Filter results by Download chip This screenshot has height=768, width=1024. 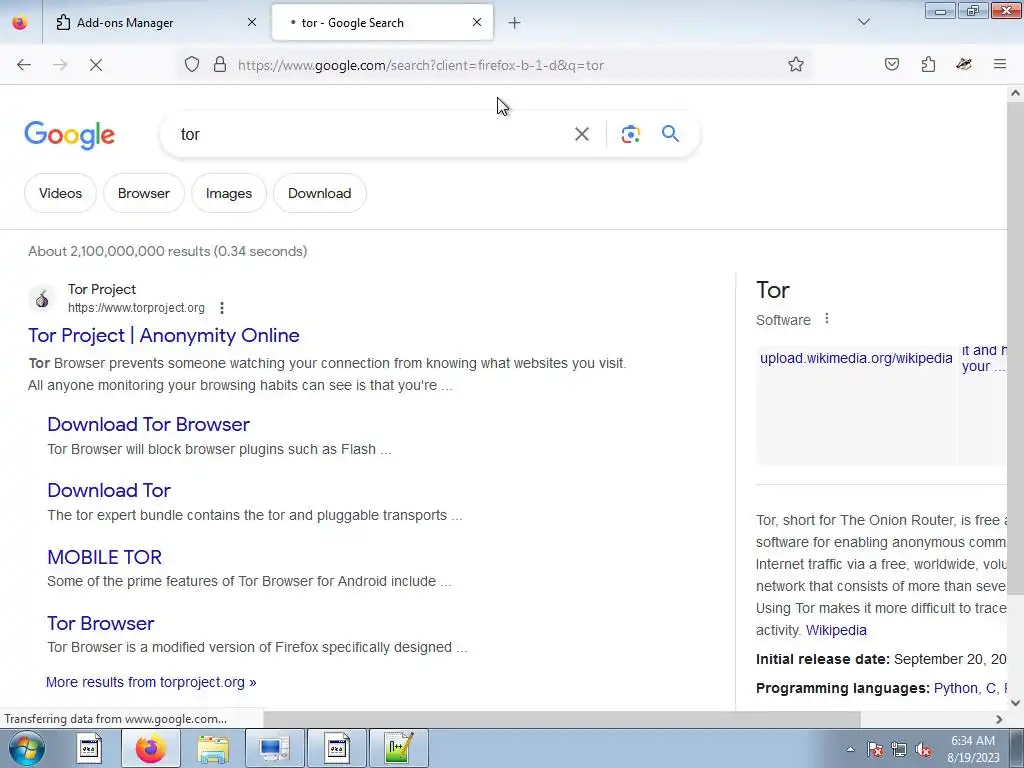tap(319, 193)
